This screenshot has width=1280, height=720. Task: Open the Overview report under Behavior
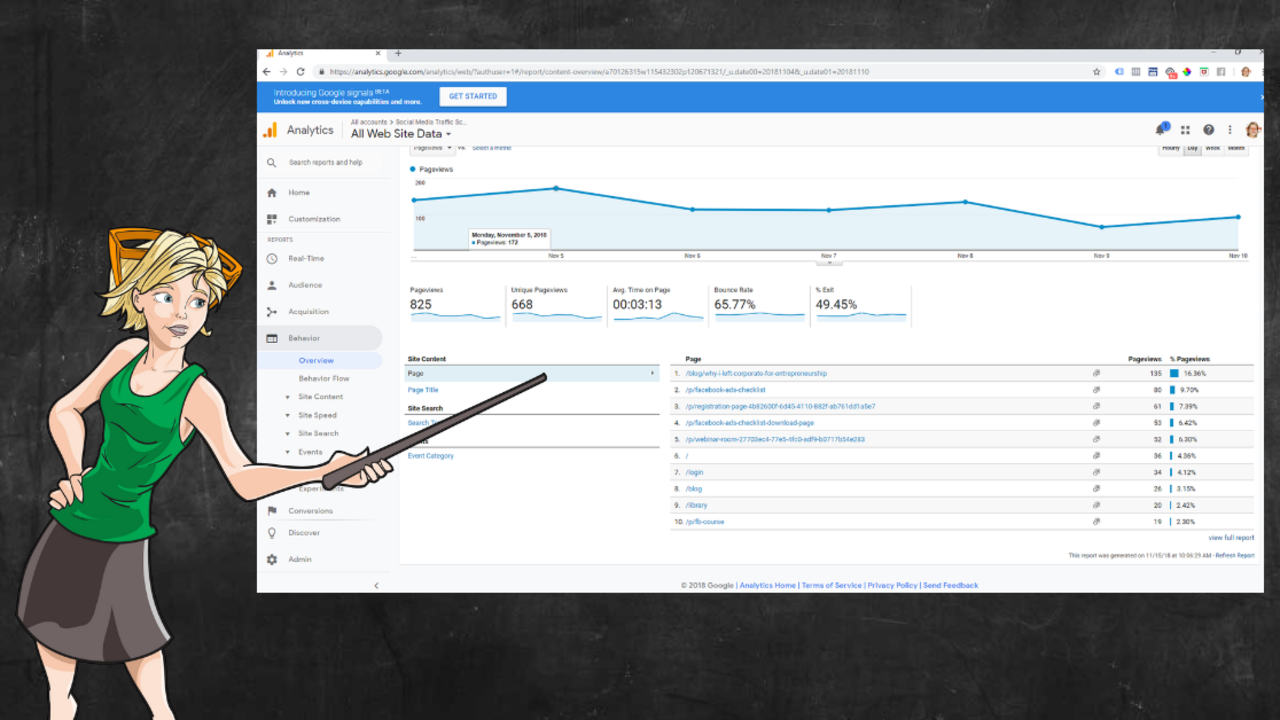pos(316,361)
